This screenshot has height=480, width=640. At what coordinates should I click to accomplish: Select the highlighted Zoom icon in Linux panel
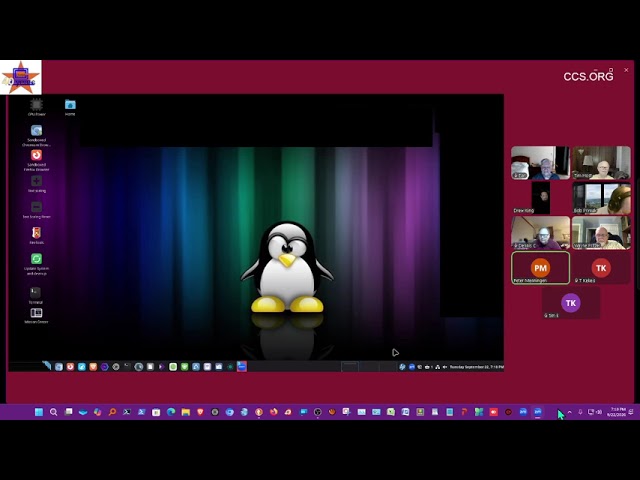click(x=242, y=367)
